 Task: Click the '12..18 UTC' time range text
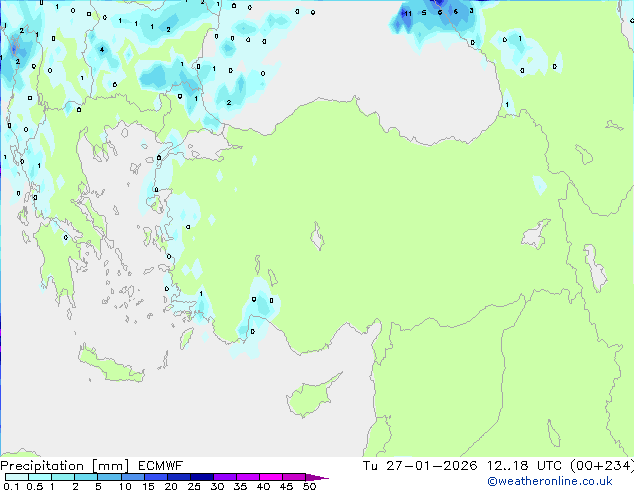click(524, 466)
